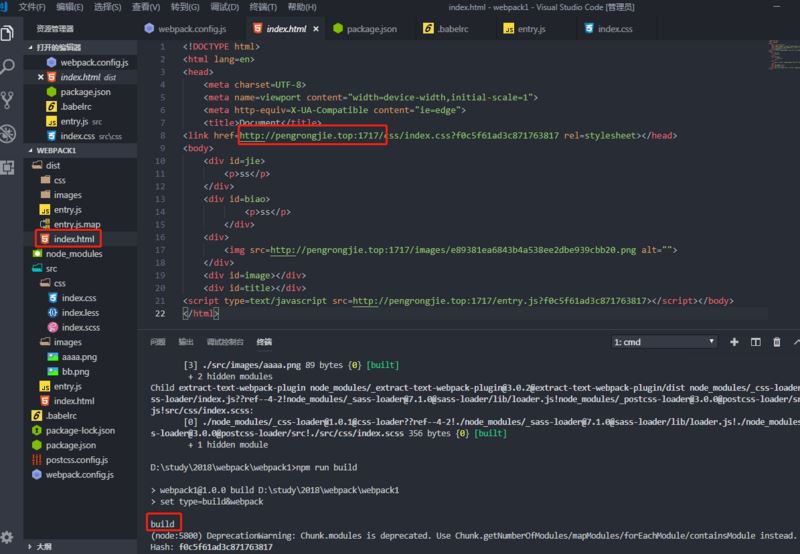Split the terminal panel
Image resolution: width=800 pixels, height=554 pixels.
point(756,342)
